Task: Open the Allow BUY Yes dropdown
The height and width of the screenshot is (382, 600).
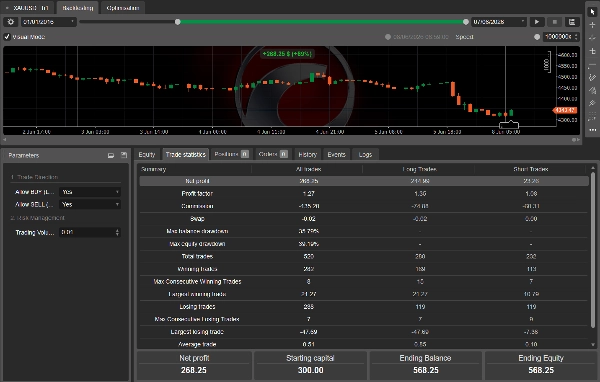Action: [x=90, y=192]
